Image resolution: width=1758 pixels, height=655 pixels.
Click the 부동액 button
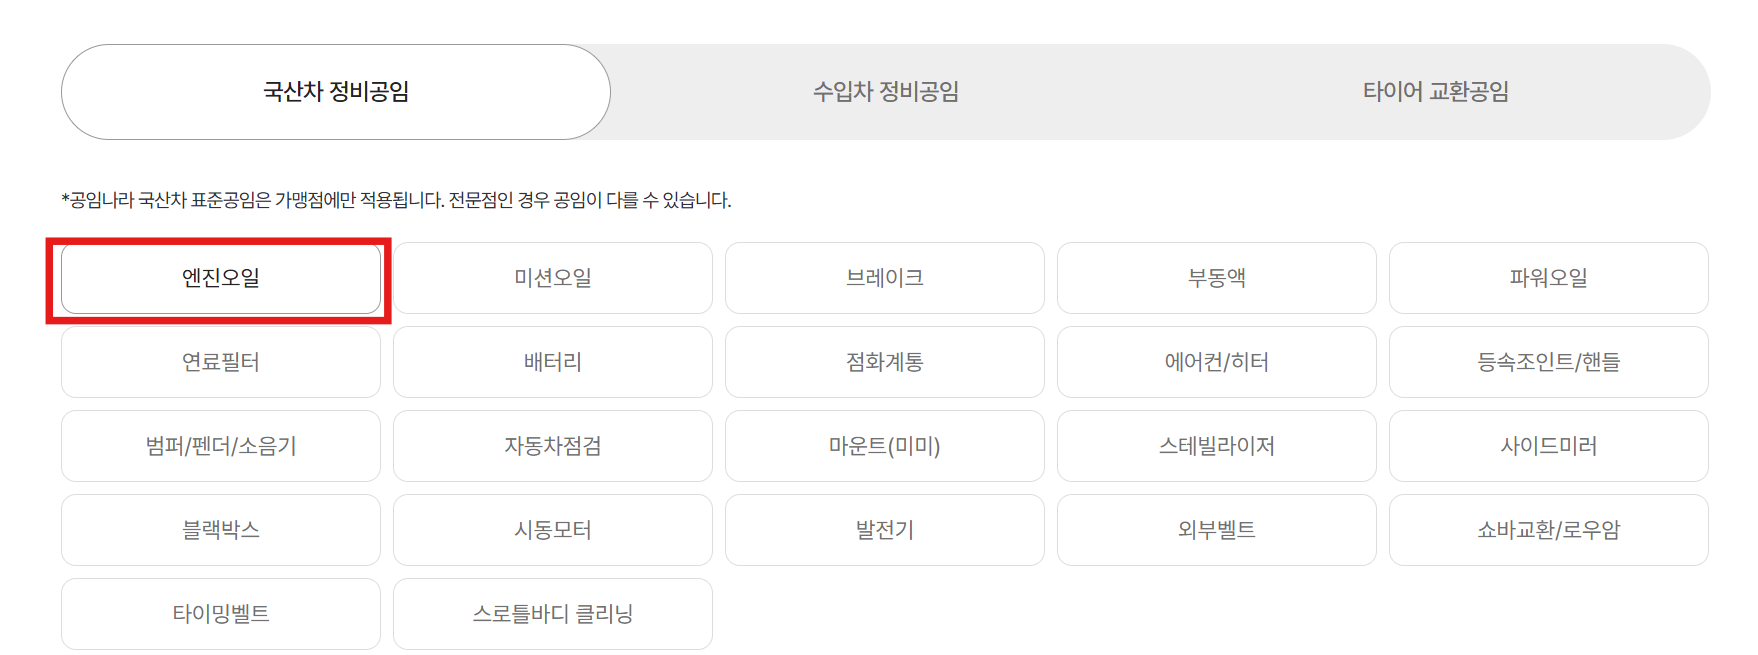click(1217, 279)
